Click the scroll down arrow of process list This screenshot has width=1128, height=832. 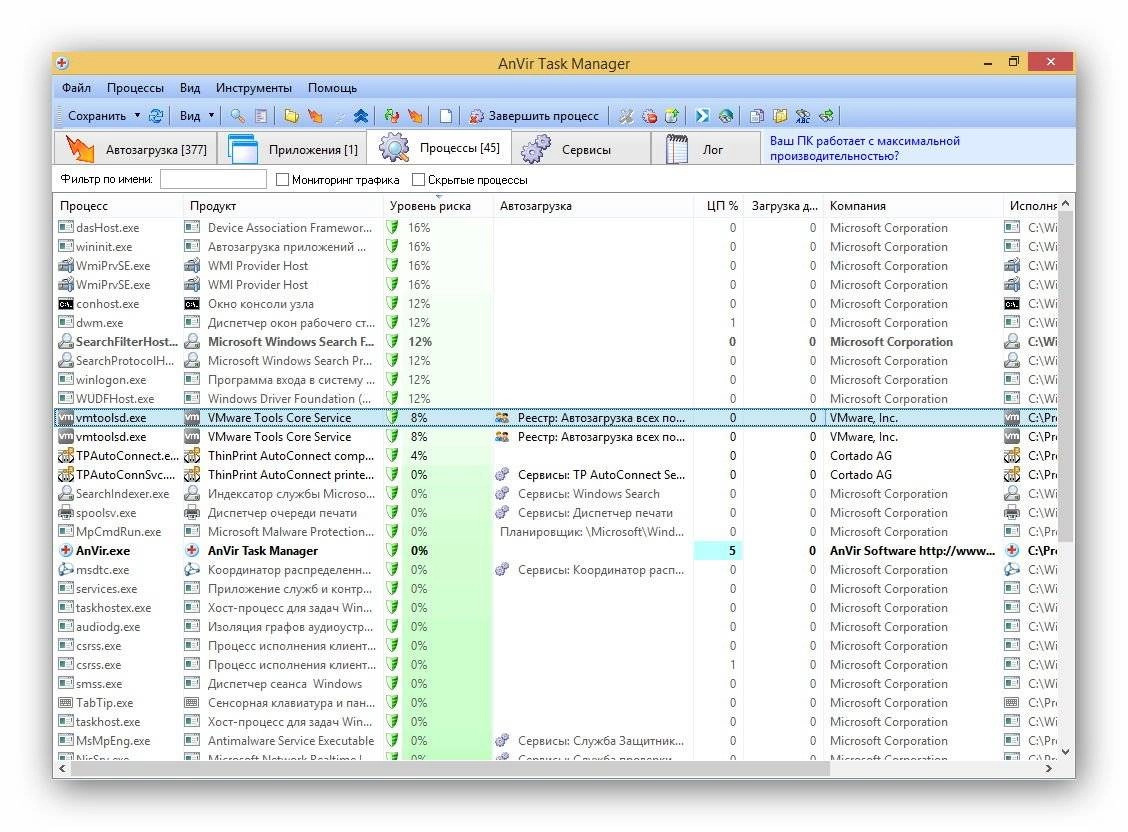click(1065, 752)
